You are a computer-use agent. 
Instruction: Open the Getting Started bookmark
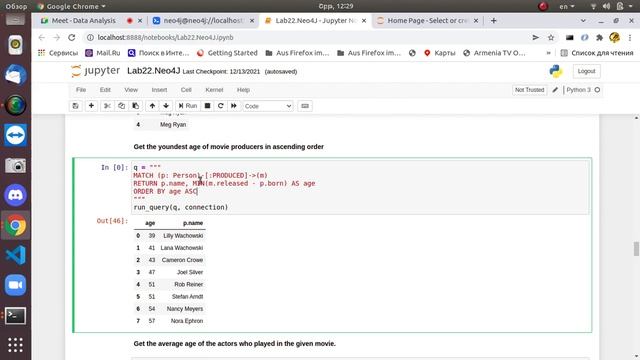(x=227, y=53)
